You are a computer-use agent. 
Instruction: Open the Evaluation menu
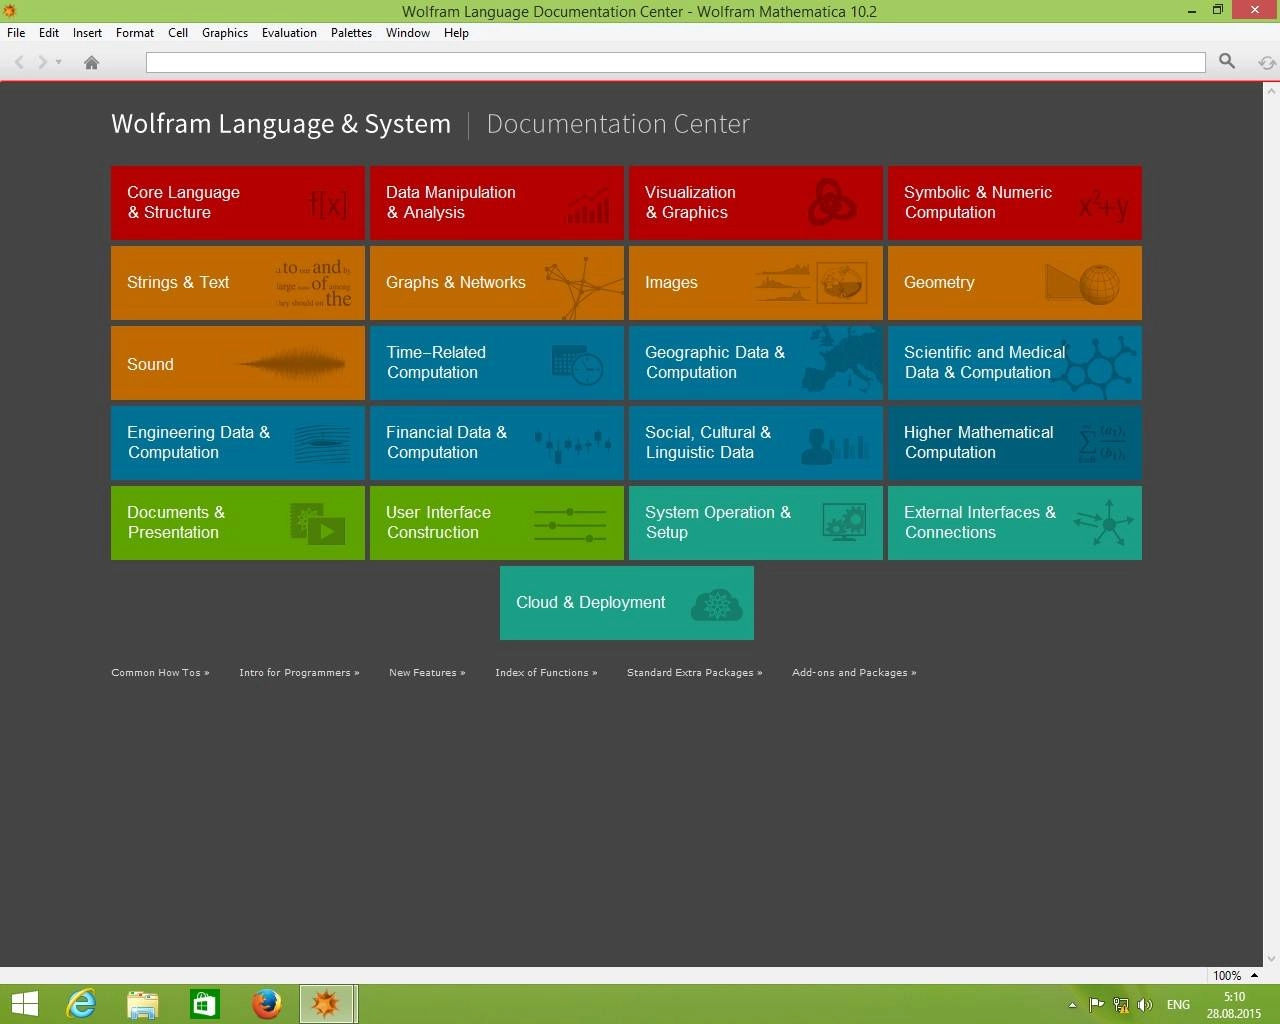tap(289, 33)
